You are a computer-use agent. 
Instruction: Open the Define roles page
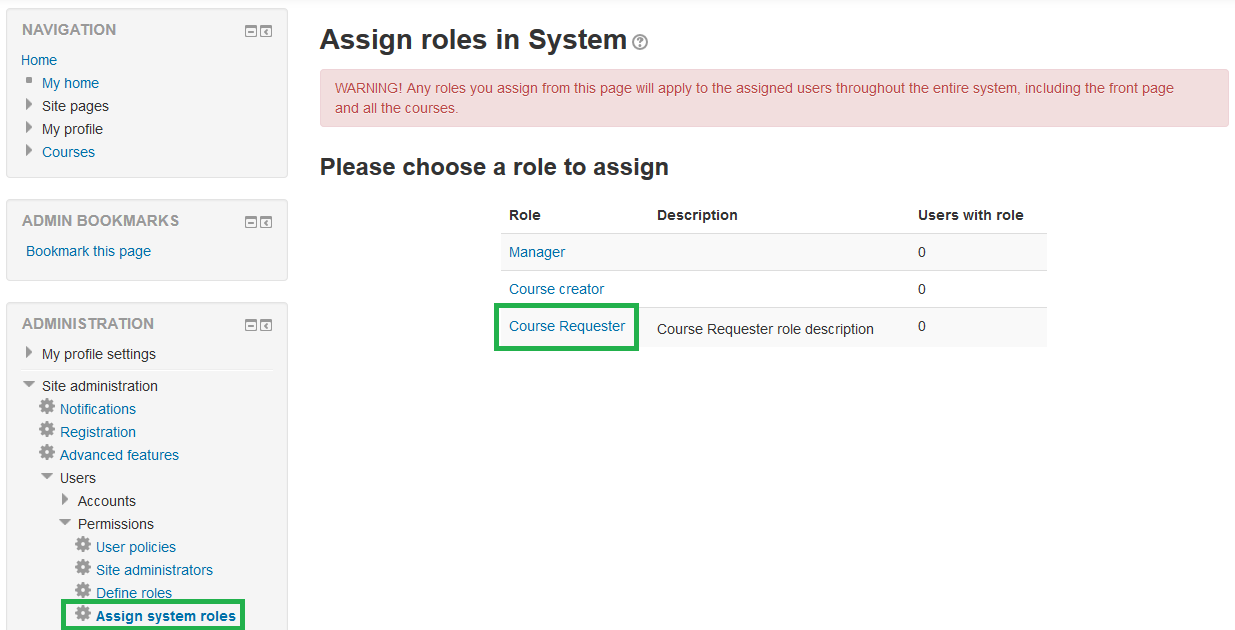click(134, 593)
